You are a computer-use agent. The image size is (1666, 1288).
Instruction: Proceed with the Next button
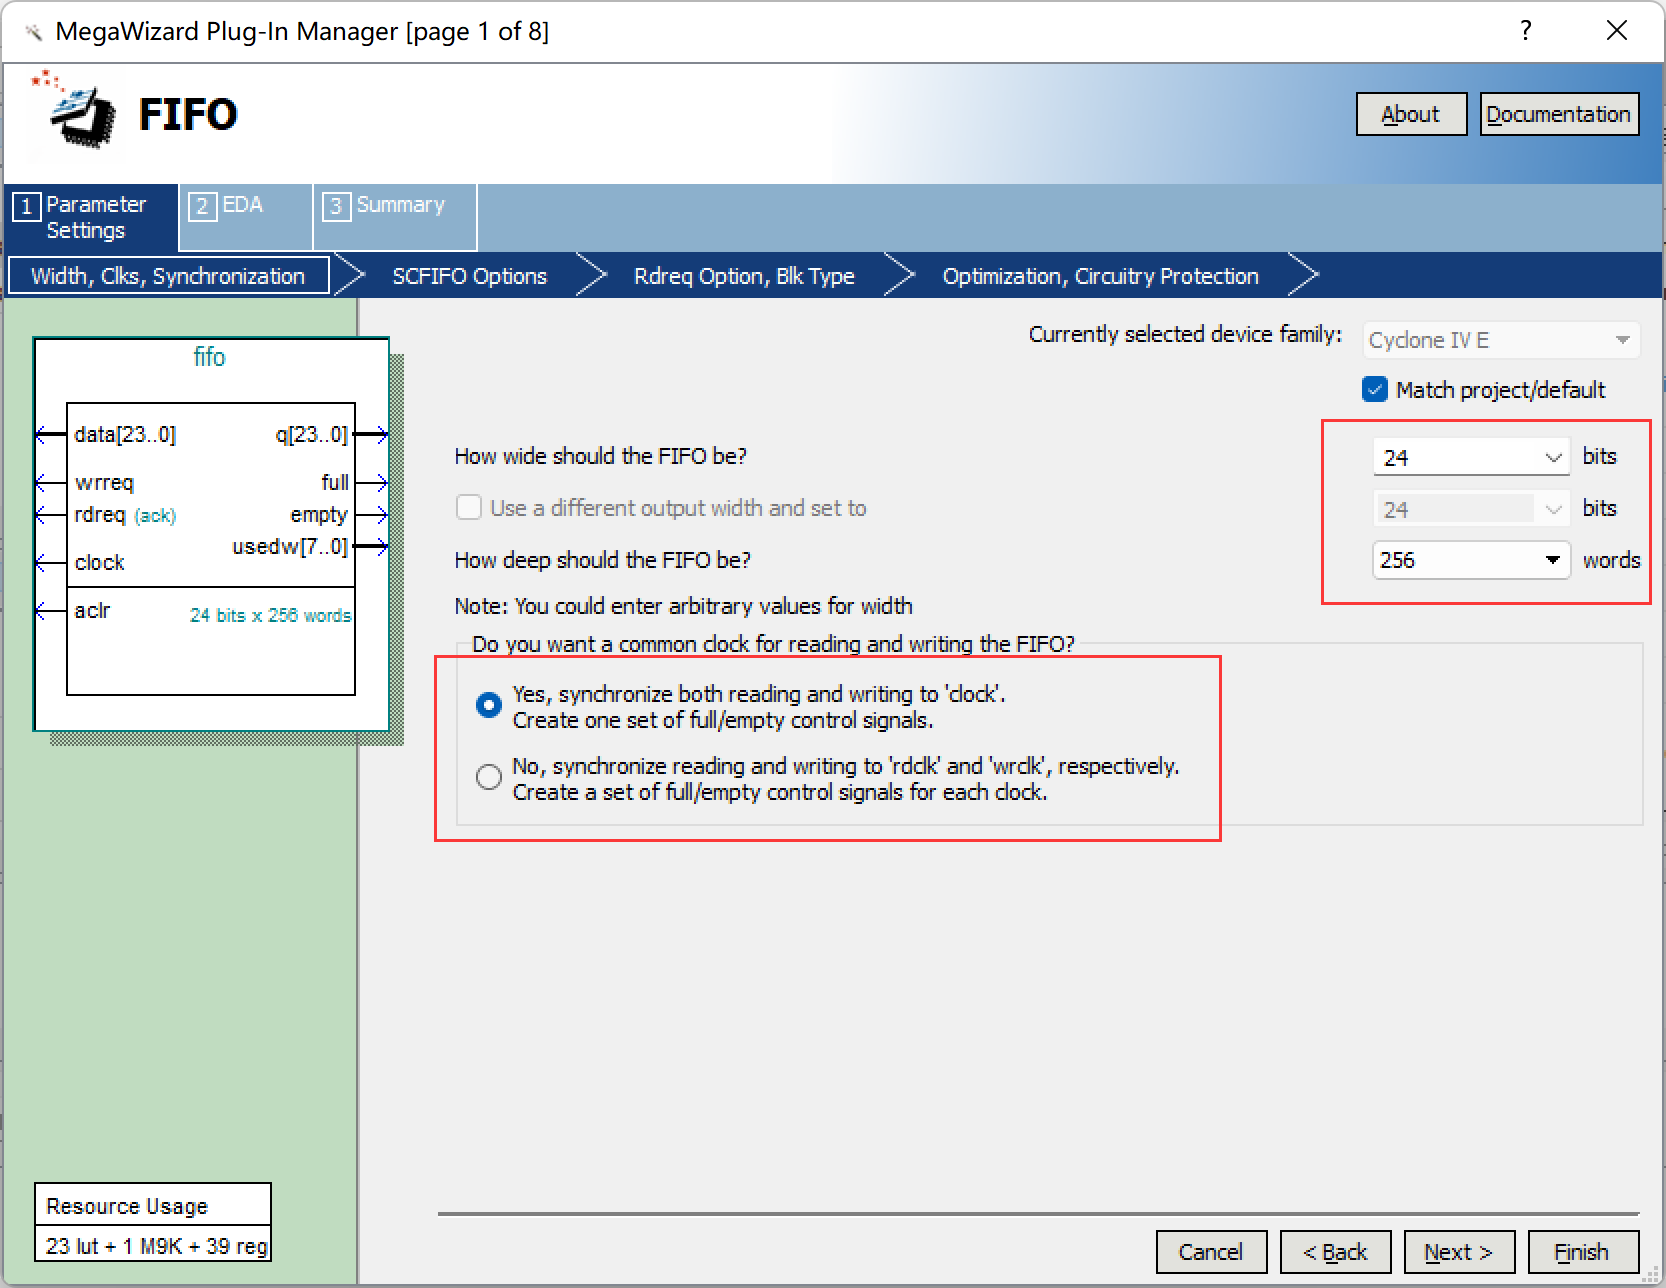pyautogui.click(x=1459, y=1252)
